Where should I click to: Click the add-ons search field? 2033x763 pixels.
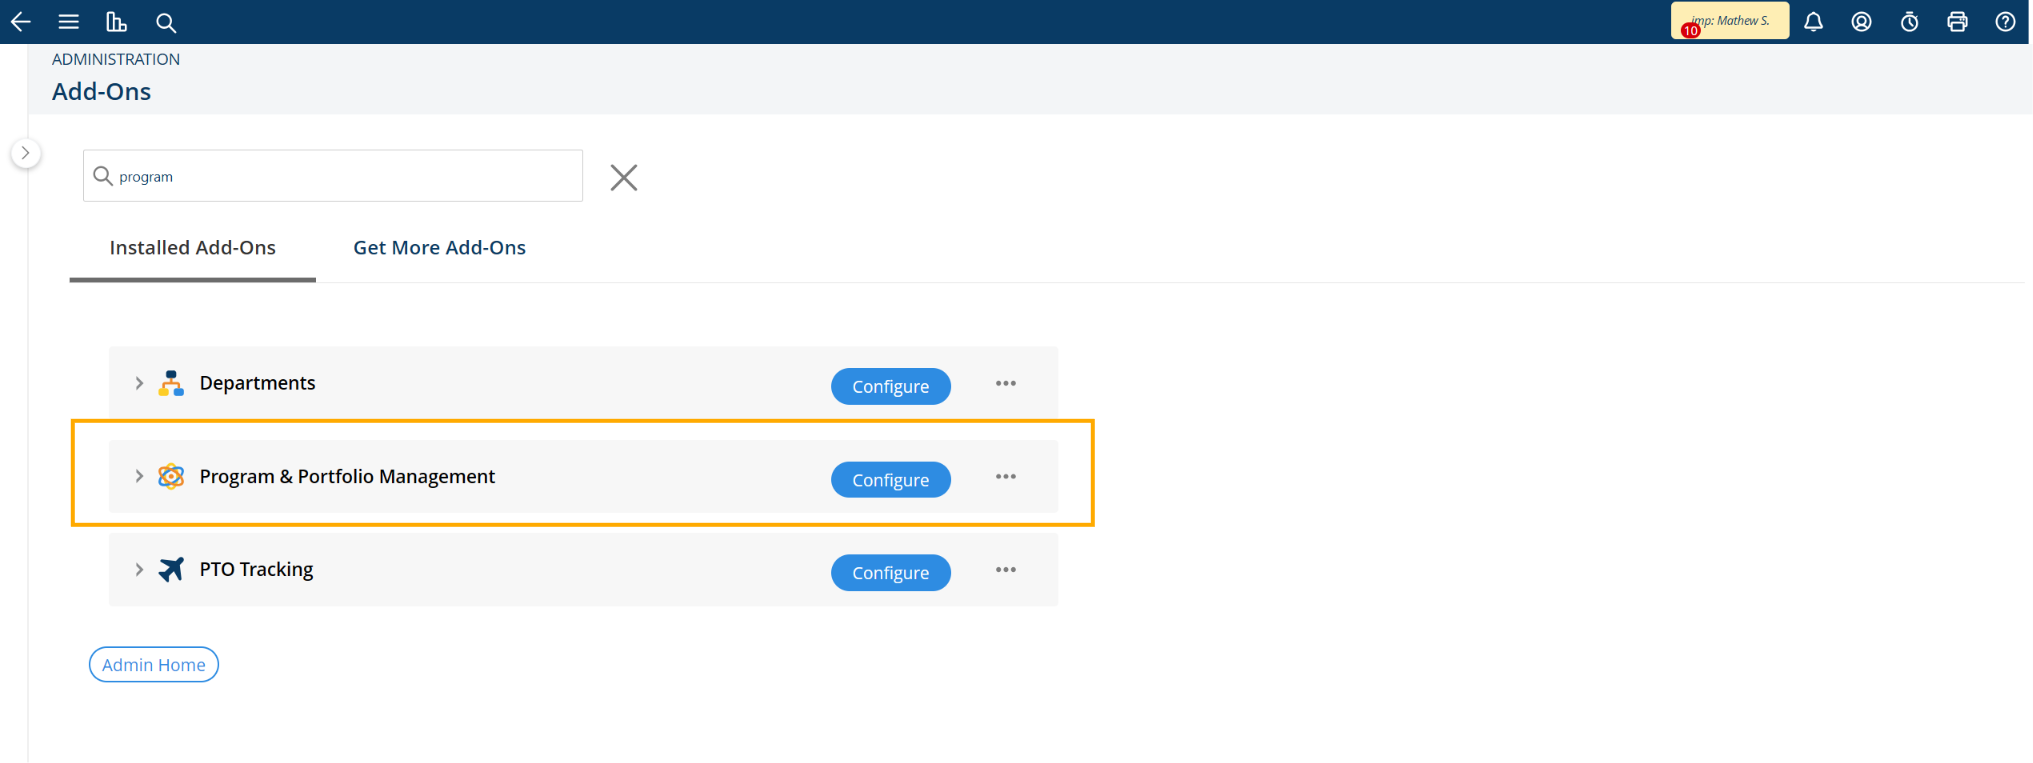(333, 176)
